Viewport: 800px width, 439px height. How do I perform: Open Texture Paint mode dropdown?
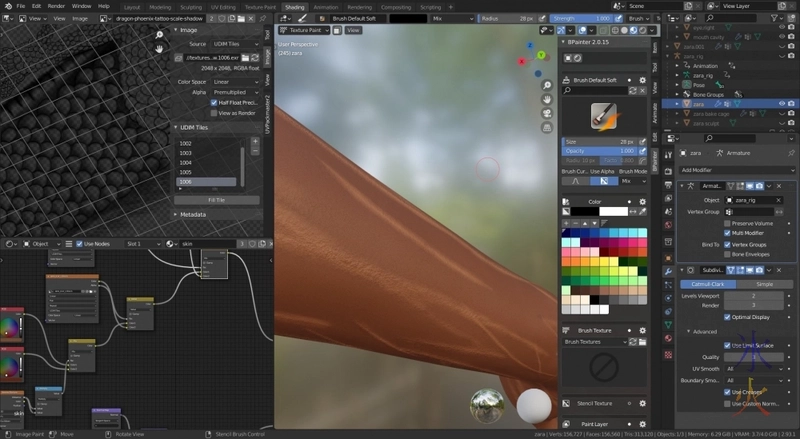[305, 30]
